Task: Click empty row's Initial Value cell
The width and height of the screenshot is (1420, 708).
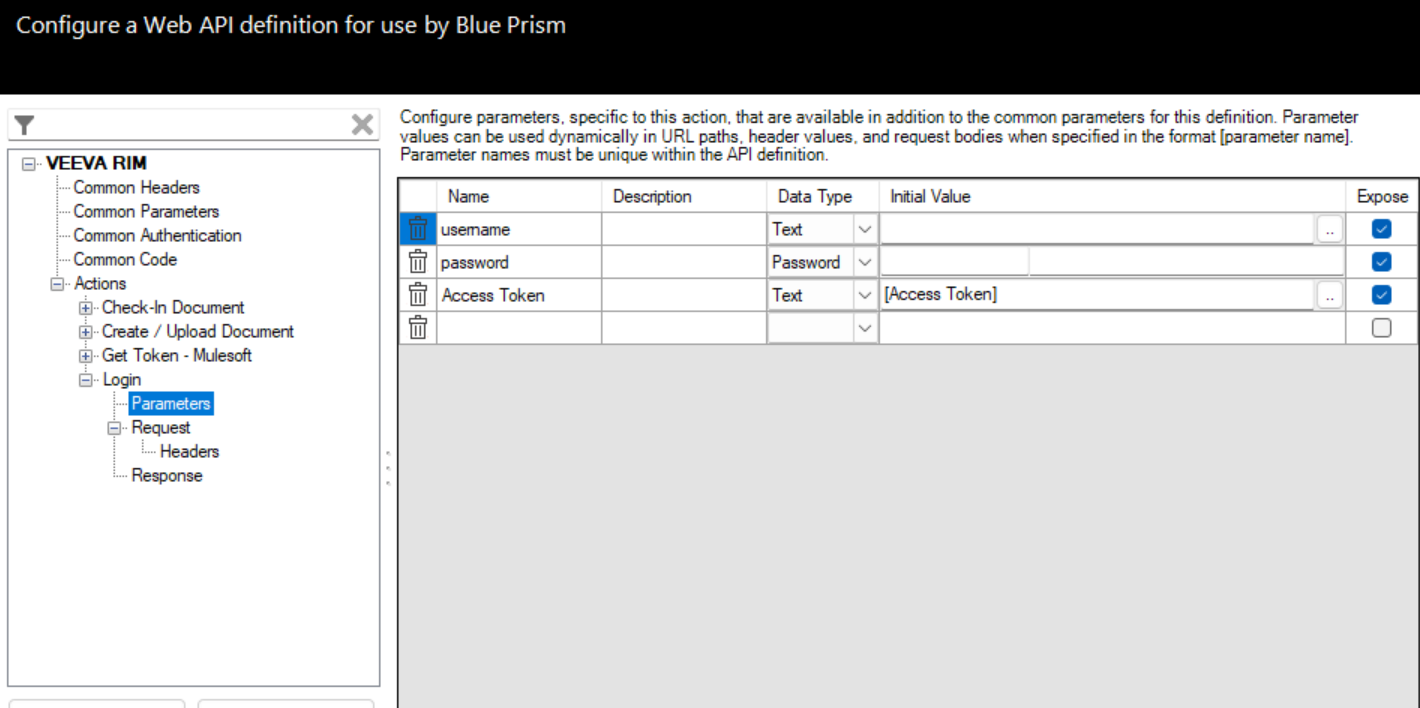Action: pos(1112,327)
